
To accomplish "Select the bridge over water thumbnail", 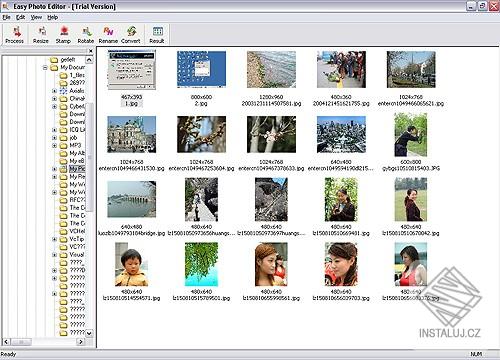I will click(132, 199).
